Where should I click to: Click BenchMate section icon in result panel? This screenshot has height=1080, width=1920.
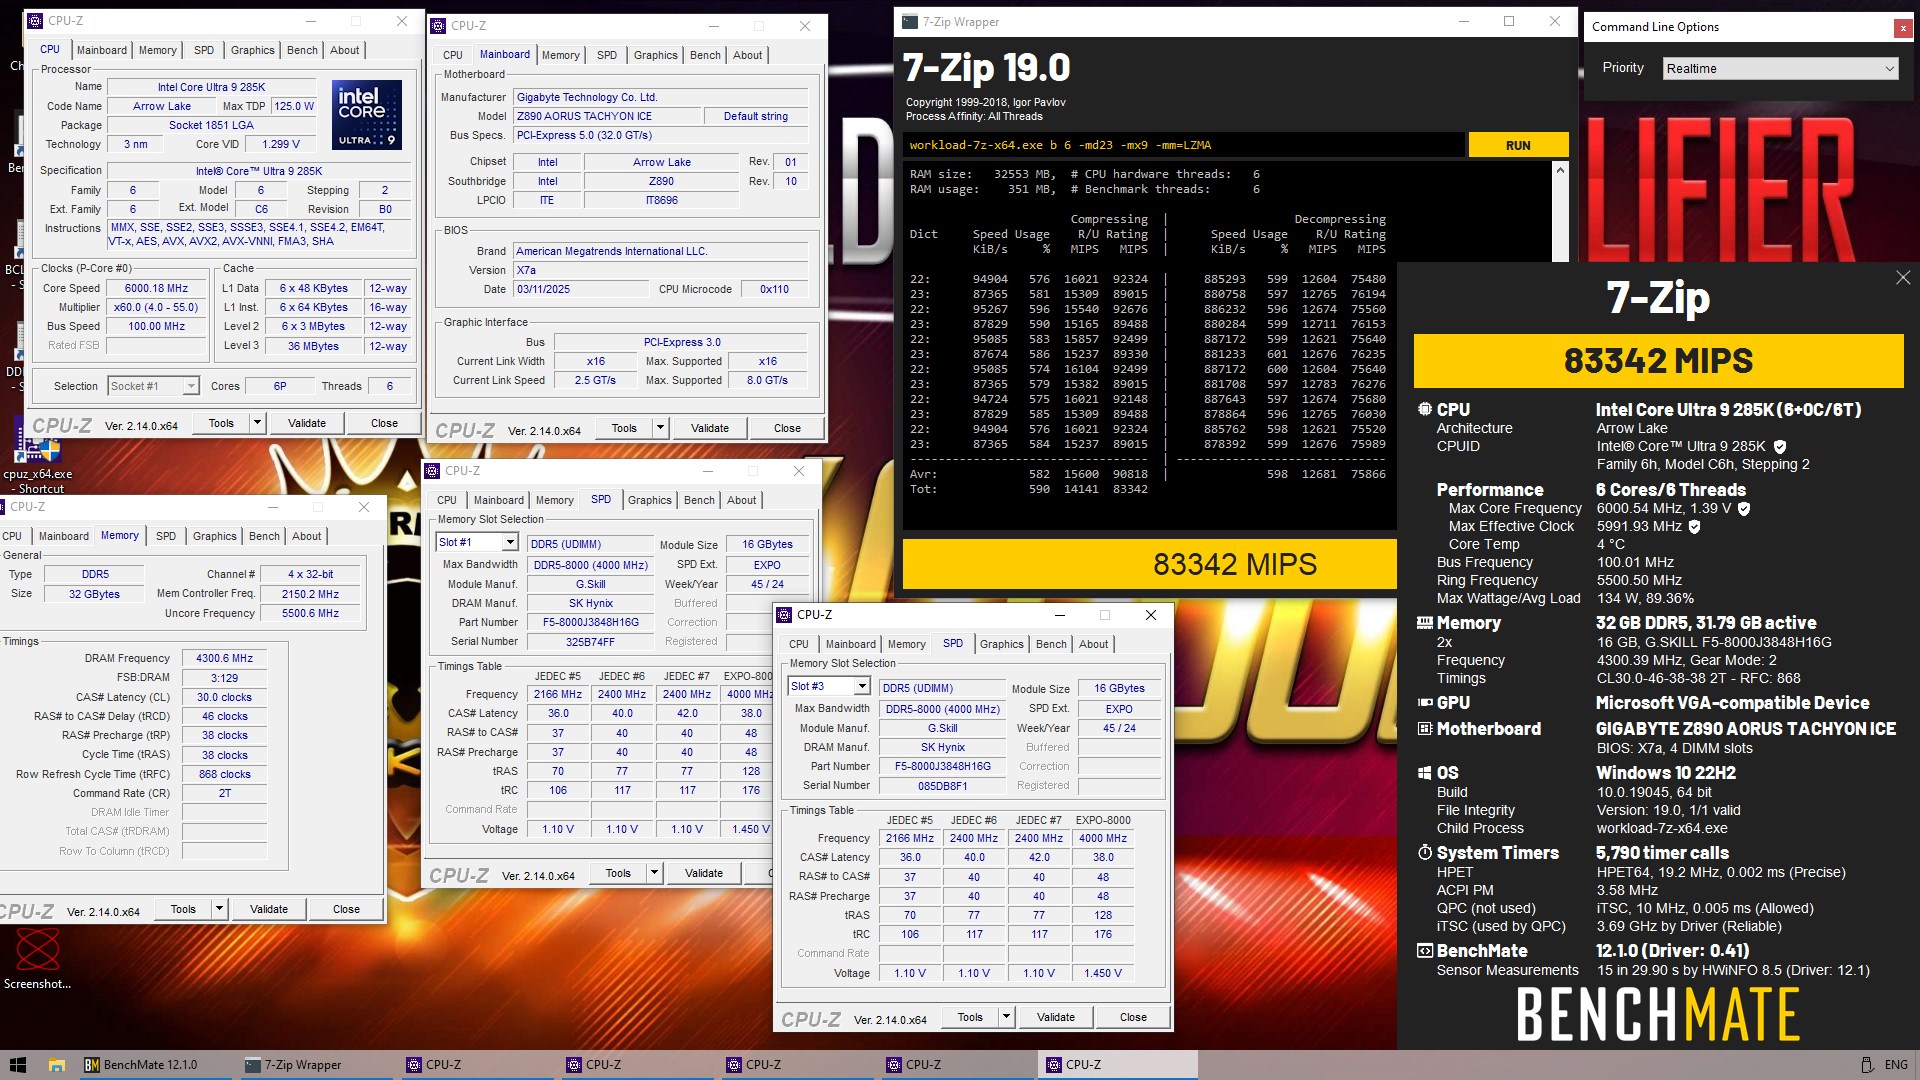1425,951
